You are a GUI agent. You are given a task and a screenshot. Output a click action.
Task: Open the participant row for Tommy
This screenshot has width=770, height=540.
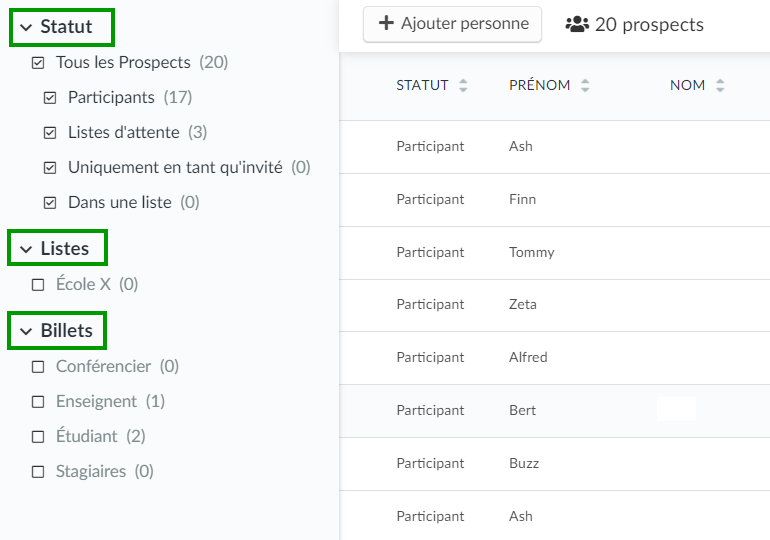[554, 253]
